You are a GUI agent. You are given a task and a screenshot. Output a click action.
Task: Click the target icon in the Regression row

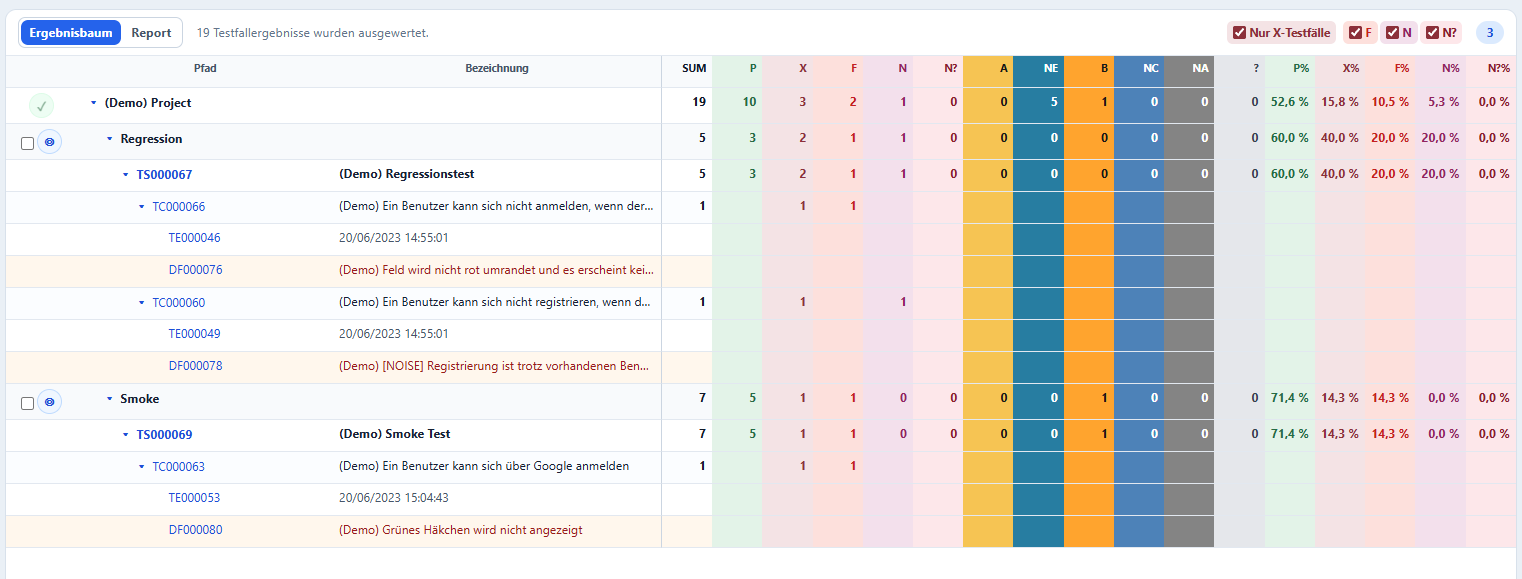tap(50, 142)
